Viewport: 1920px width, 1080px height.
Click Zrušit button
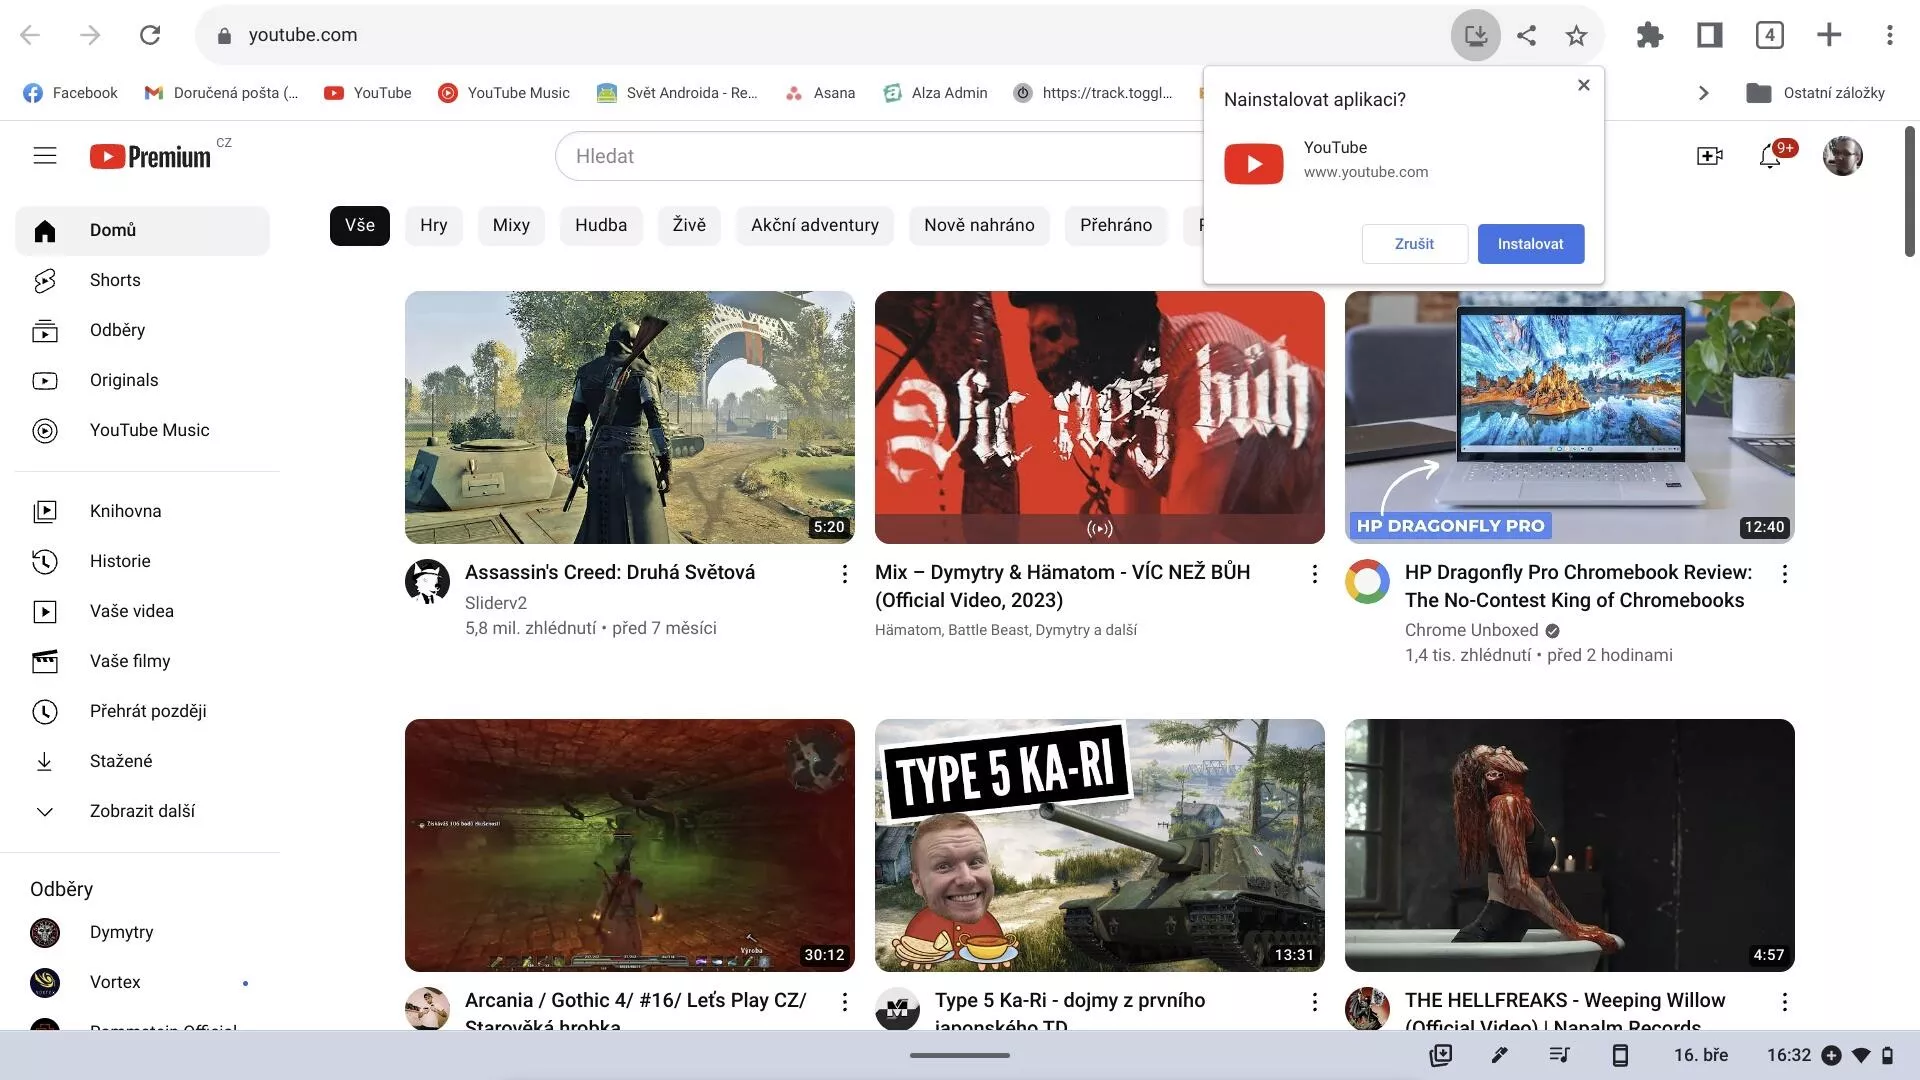(1414, 244)
